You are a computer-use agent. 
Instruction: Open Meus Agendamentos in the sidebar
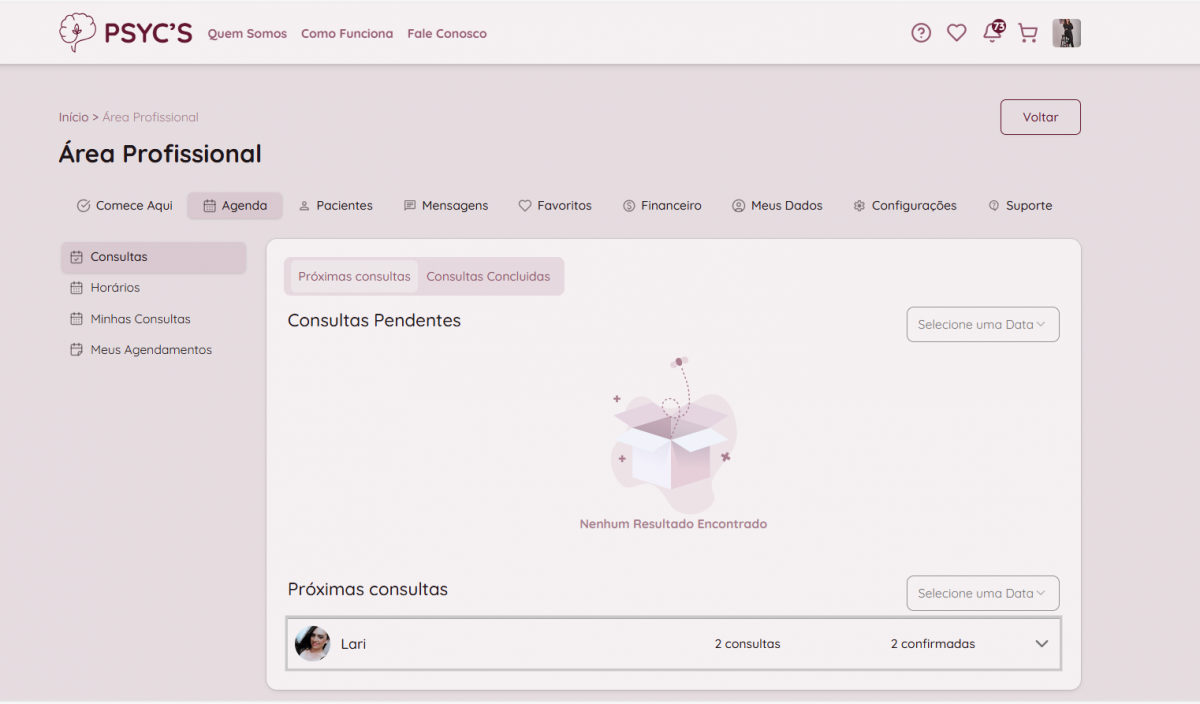pyautogui.click(x=150, y=350)
